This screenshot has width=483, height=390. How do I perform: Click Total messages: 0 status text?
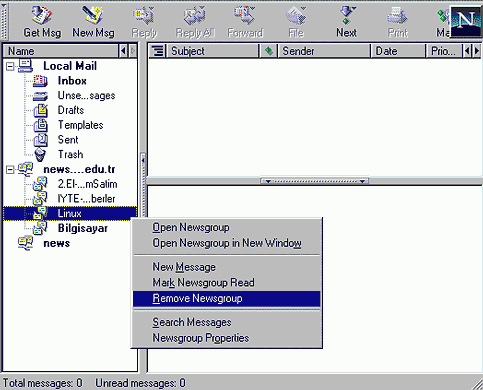(x=42, y=383)
